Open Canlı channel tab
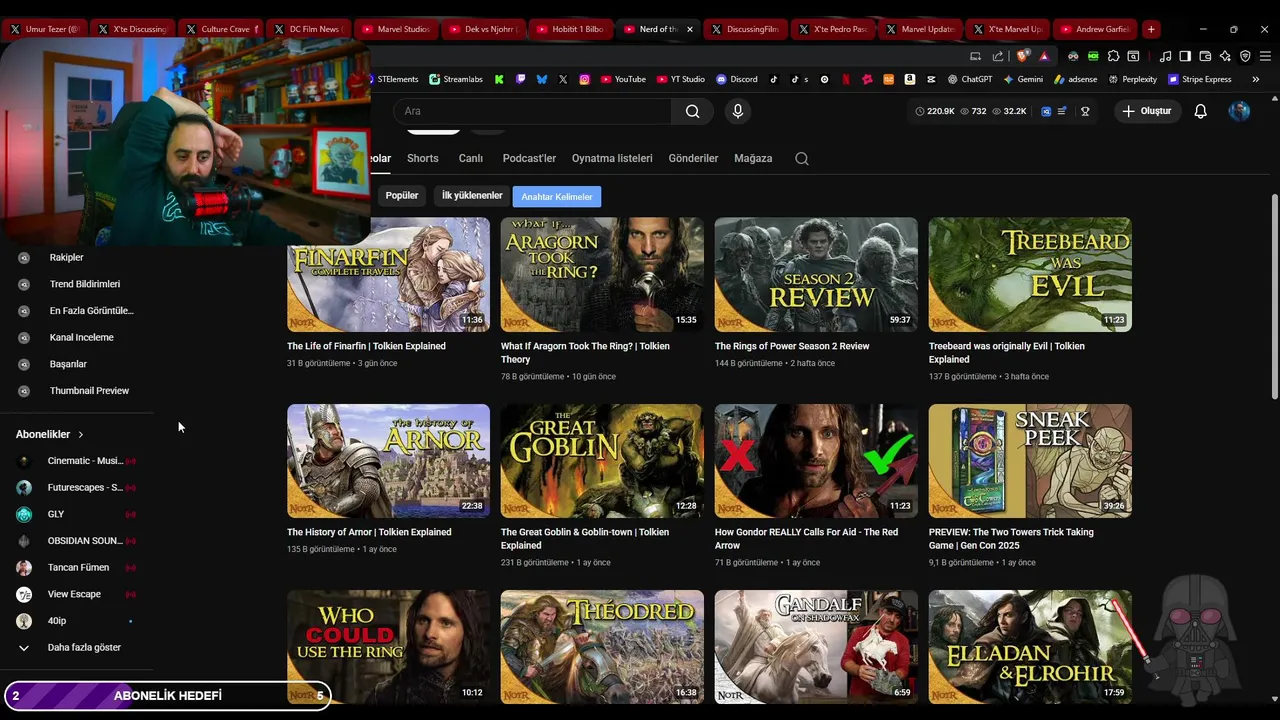This screenshot has width=1280, height=720. pyautogui.click(x=470, y=158)
